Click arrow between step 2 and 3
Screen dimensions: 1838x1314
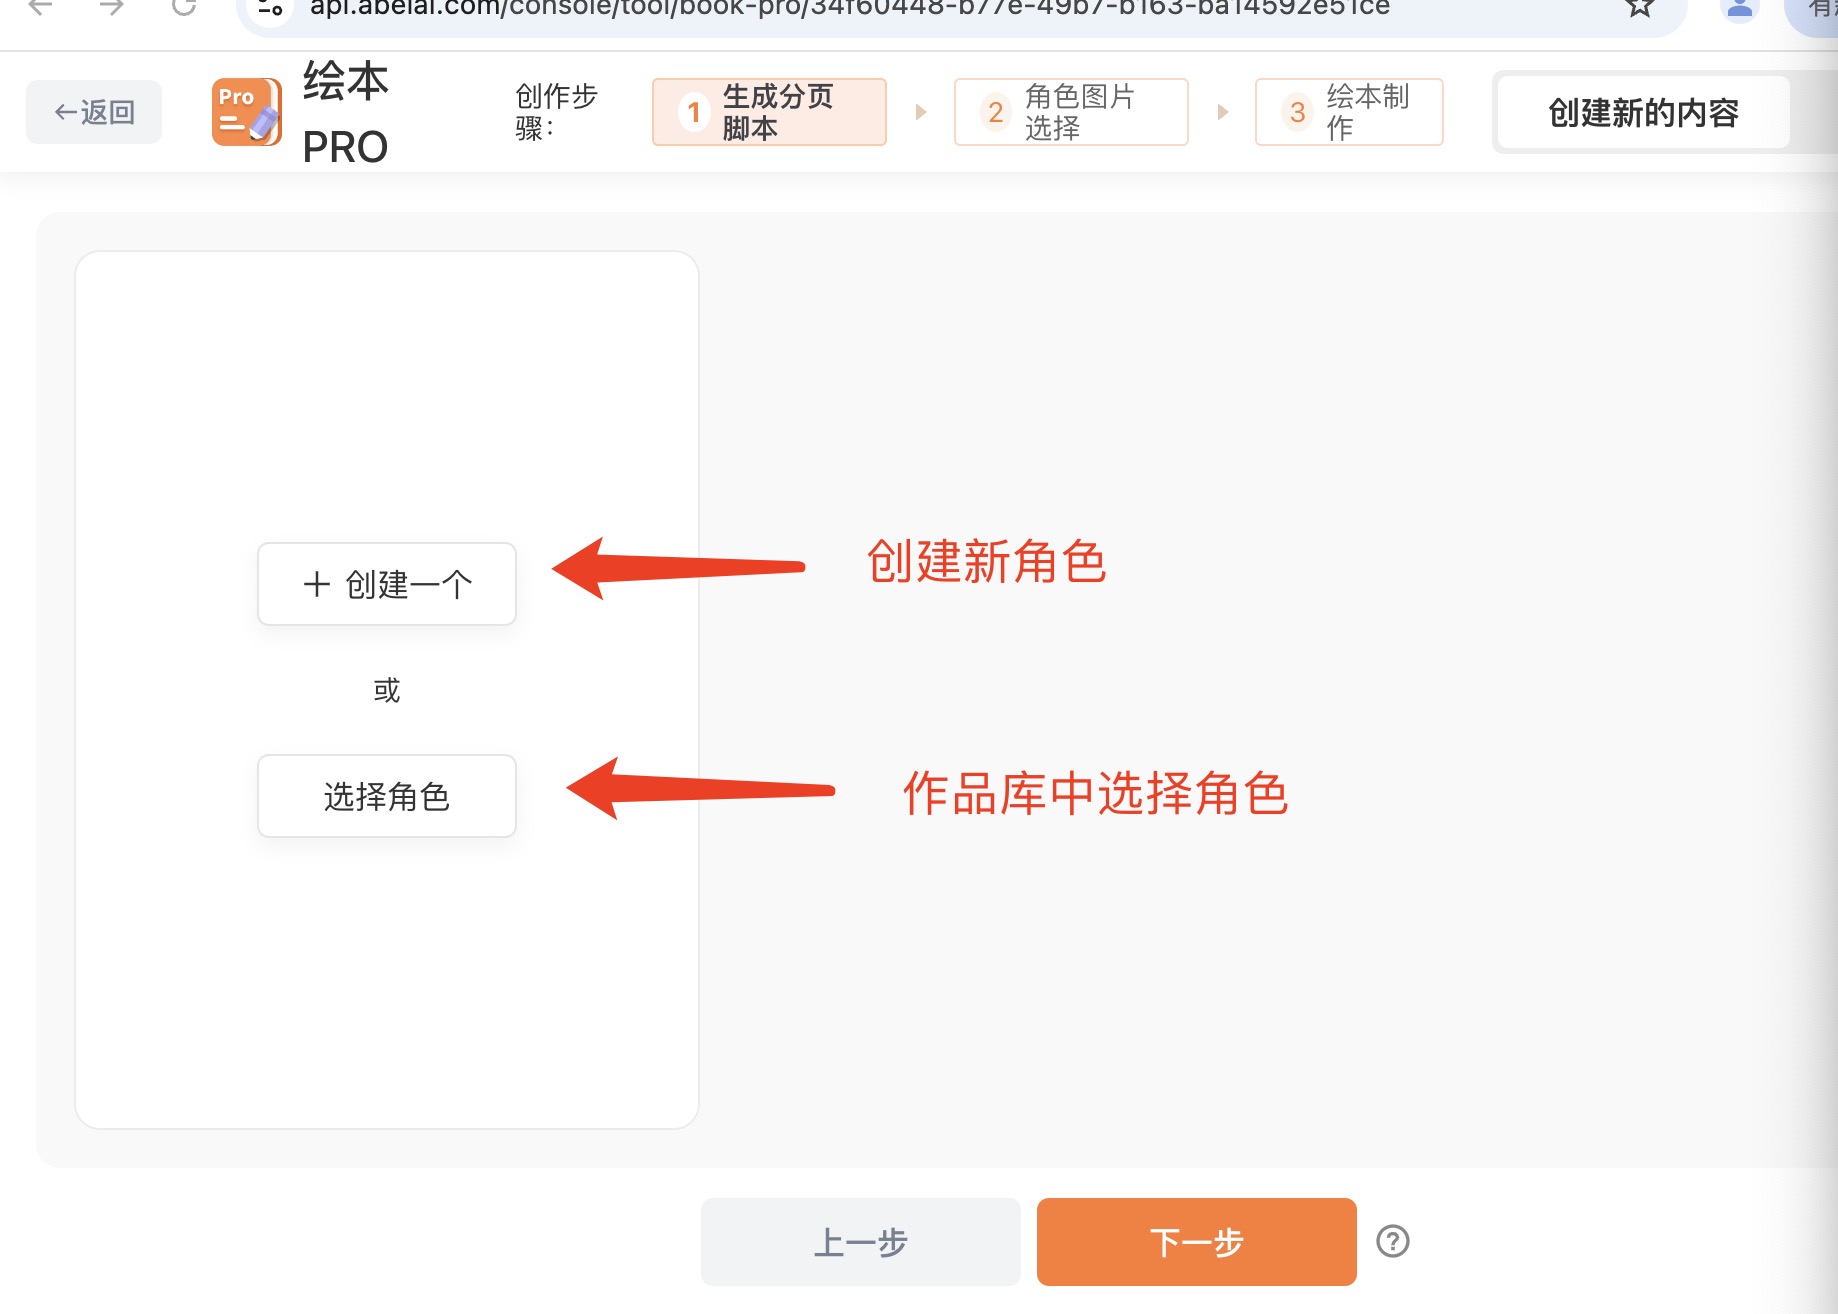pyautogui.click(x=1222, y=112)
